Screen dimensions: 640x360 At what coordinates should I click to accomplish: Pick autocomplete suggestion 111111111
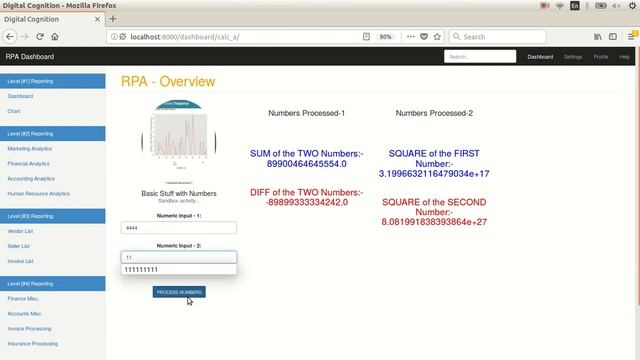coord(179,269)
